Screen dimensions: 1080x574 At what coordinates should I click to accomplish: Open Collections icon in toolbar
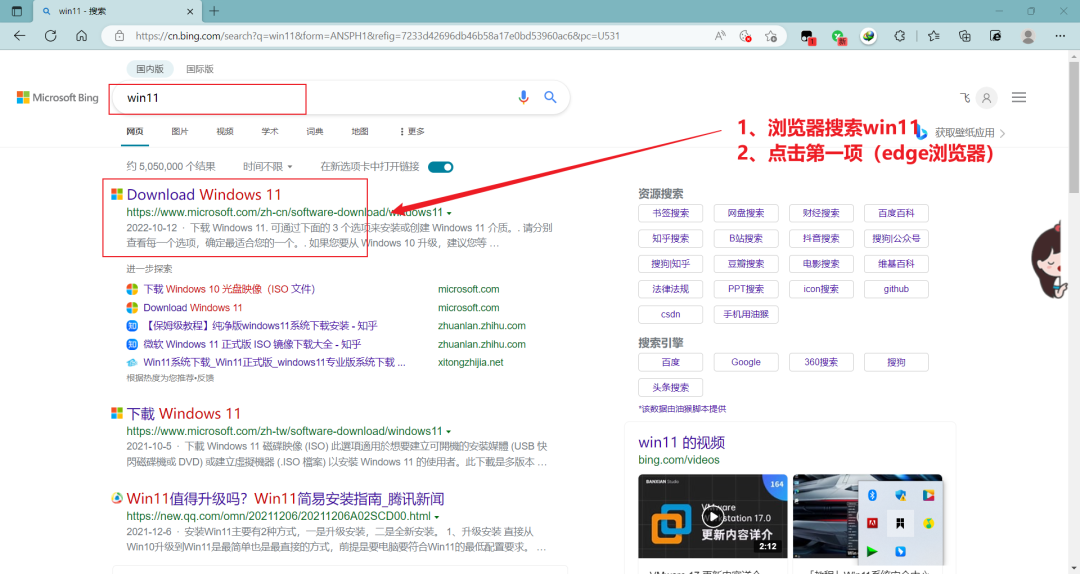click(x=964, y=36)
